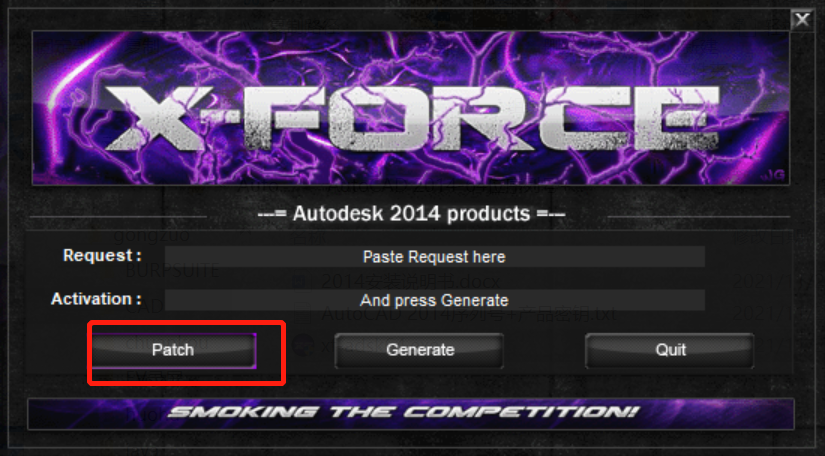Click the Patch button
This screenshot has width=825, height=456.
(174, 350)
